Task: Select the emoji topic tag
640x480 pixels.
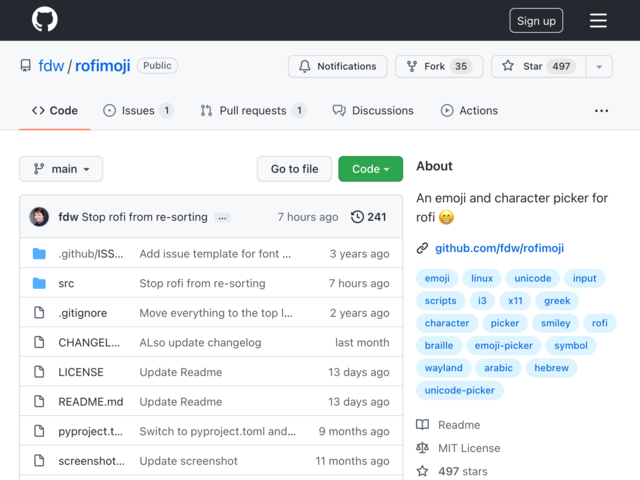Action: 437,278
